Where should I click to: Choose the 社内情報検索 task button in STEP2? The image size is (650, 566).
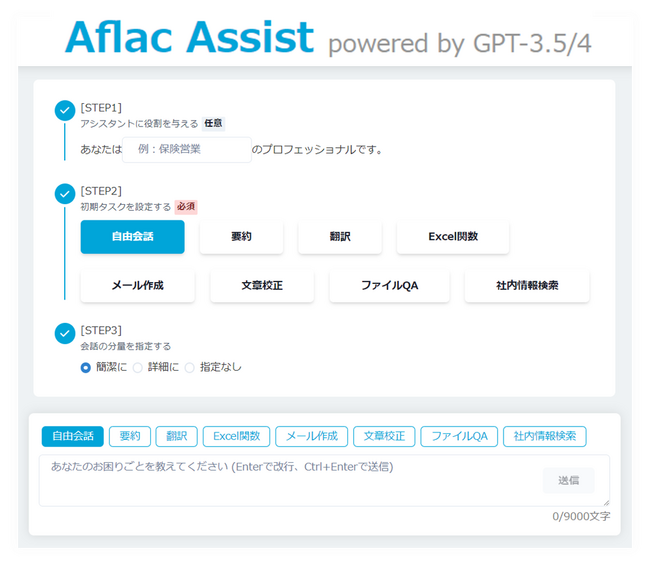(527, 286)
